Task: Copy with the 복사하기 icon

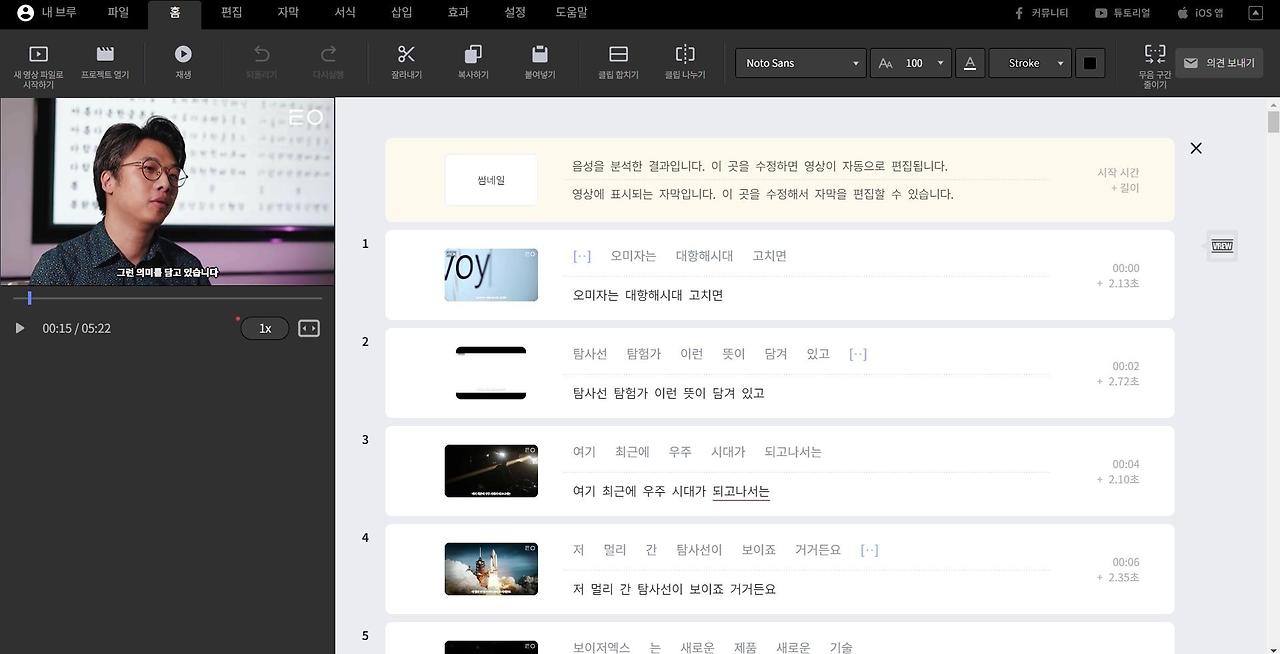Action: pos(473,54)
